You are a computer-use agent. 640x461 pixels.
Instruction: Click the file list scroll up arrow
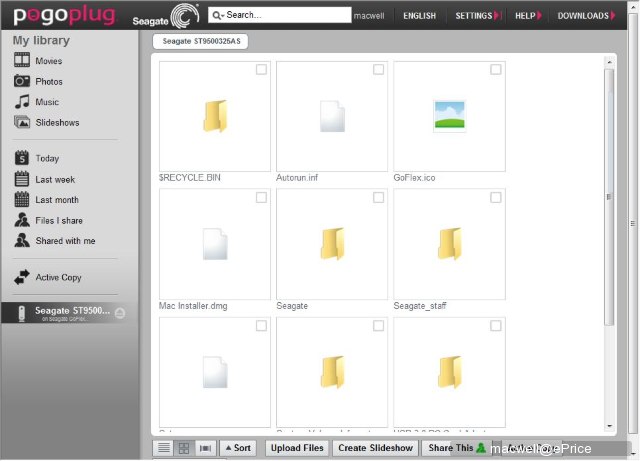[x=609, y=62]
